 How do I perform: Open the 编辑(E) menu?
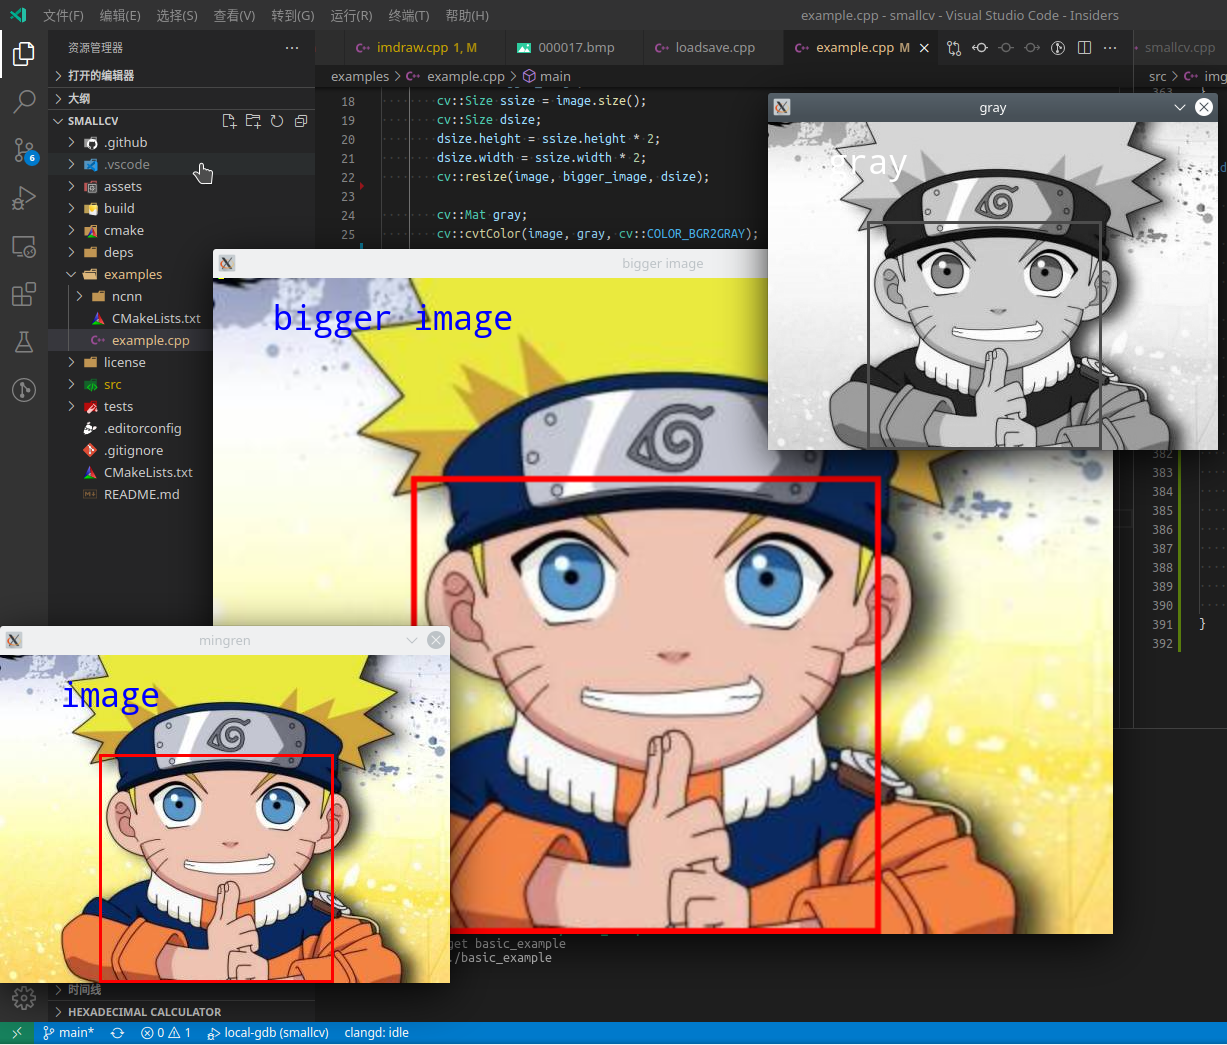120,16
